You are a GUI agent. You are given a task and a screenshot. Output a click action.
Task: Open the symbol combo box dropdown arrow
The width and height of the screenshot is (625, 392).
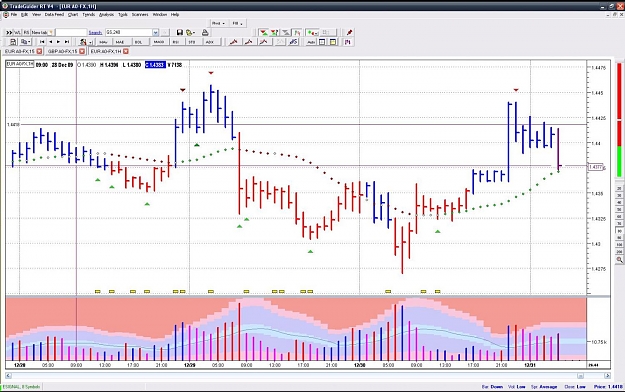pyautogui.click(x=155, y=32)
